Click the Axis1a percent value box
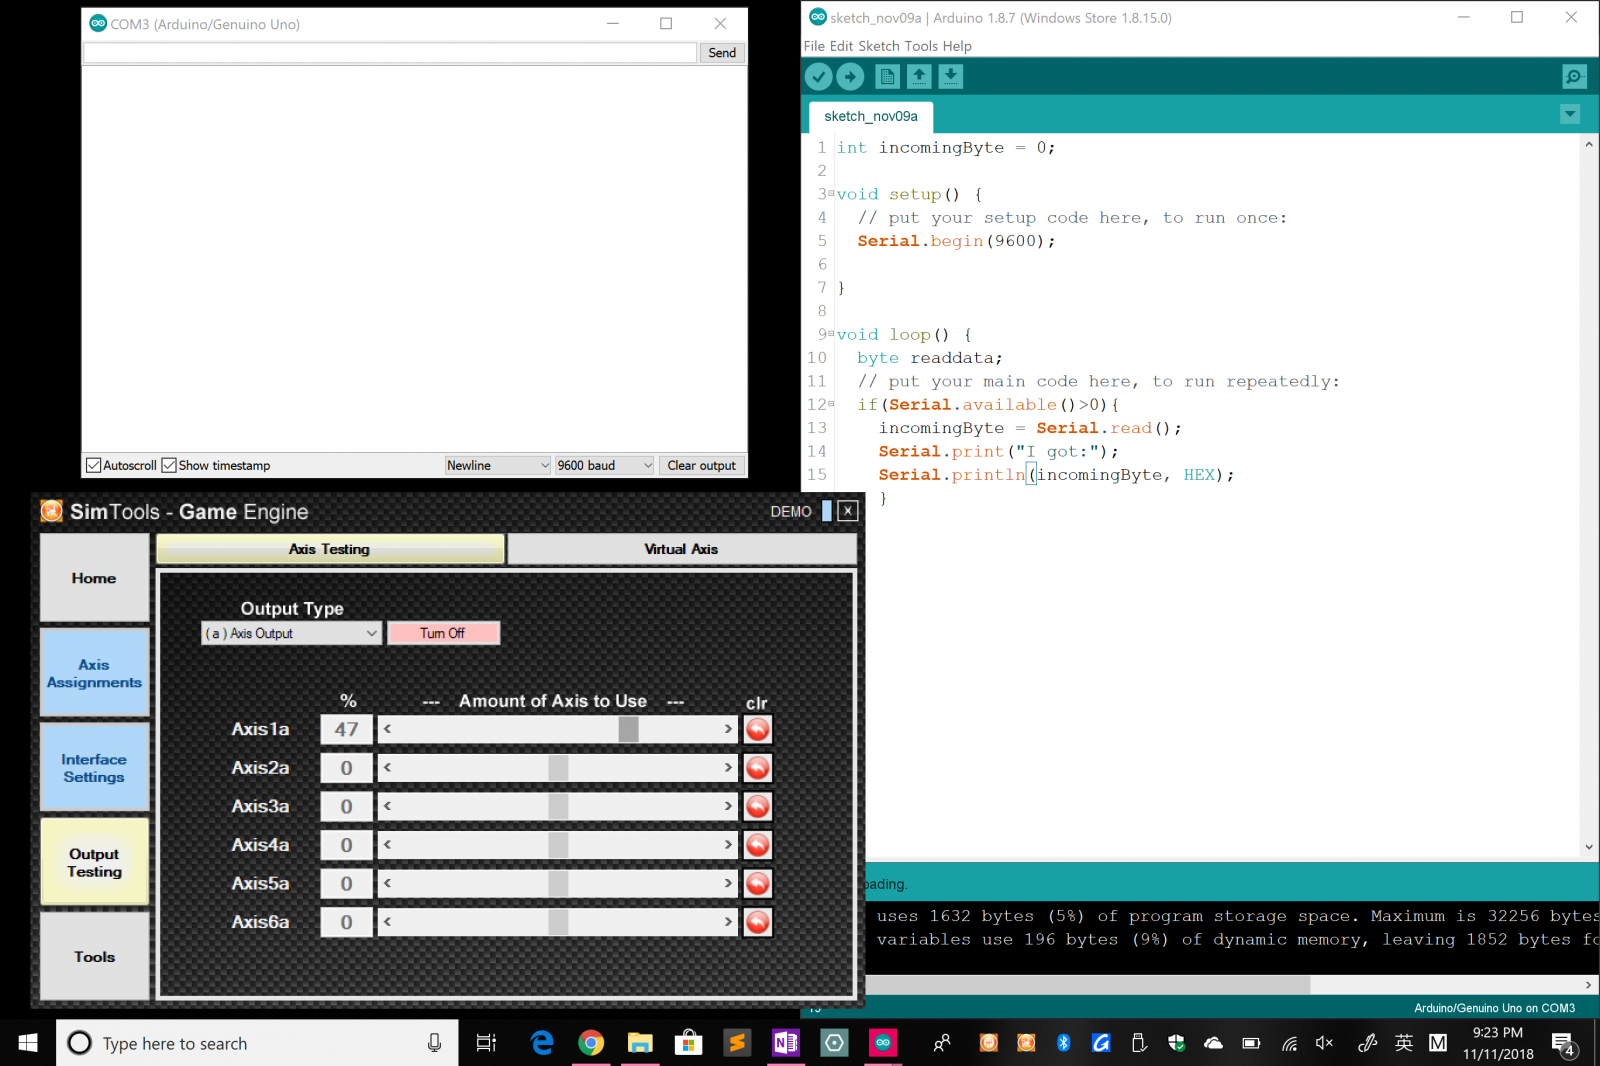 click(346, 730)
